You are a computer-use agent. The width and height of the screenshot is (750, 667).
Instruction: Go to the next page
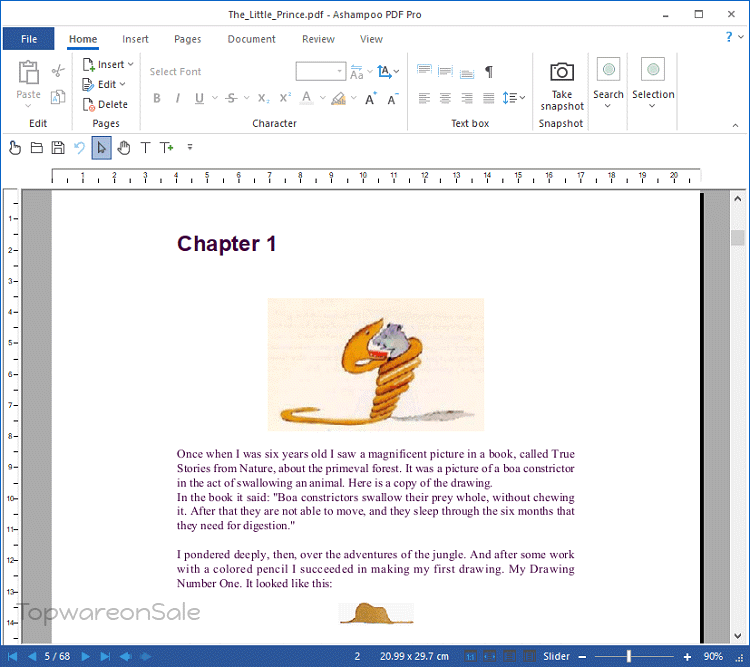[85, 656]
